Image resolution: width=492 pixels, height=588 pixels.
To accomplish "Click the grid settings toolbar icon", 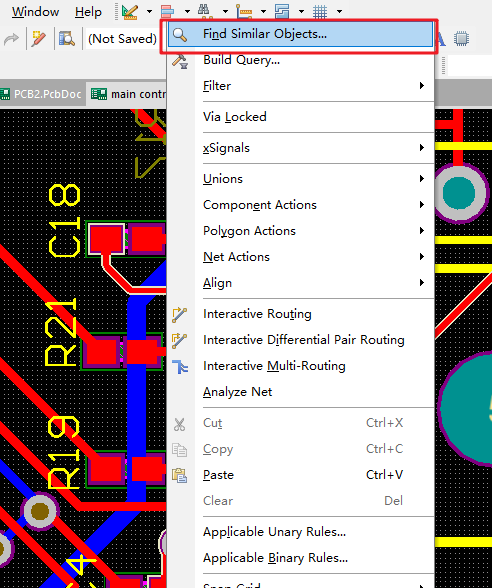I will click(x=320, y=11).
